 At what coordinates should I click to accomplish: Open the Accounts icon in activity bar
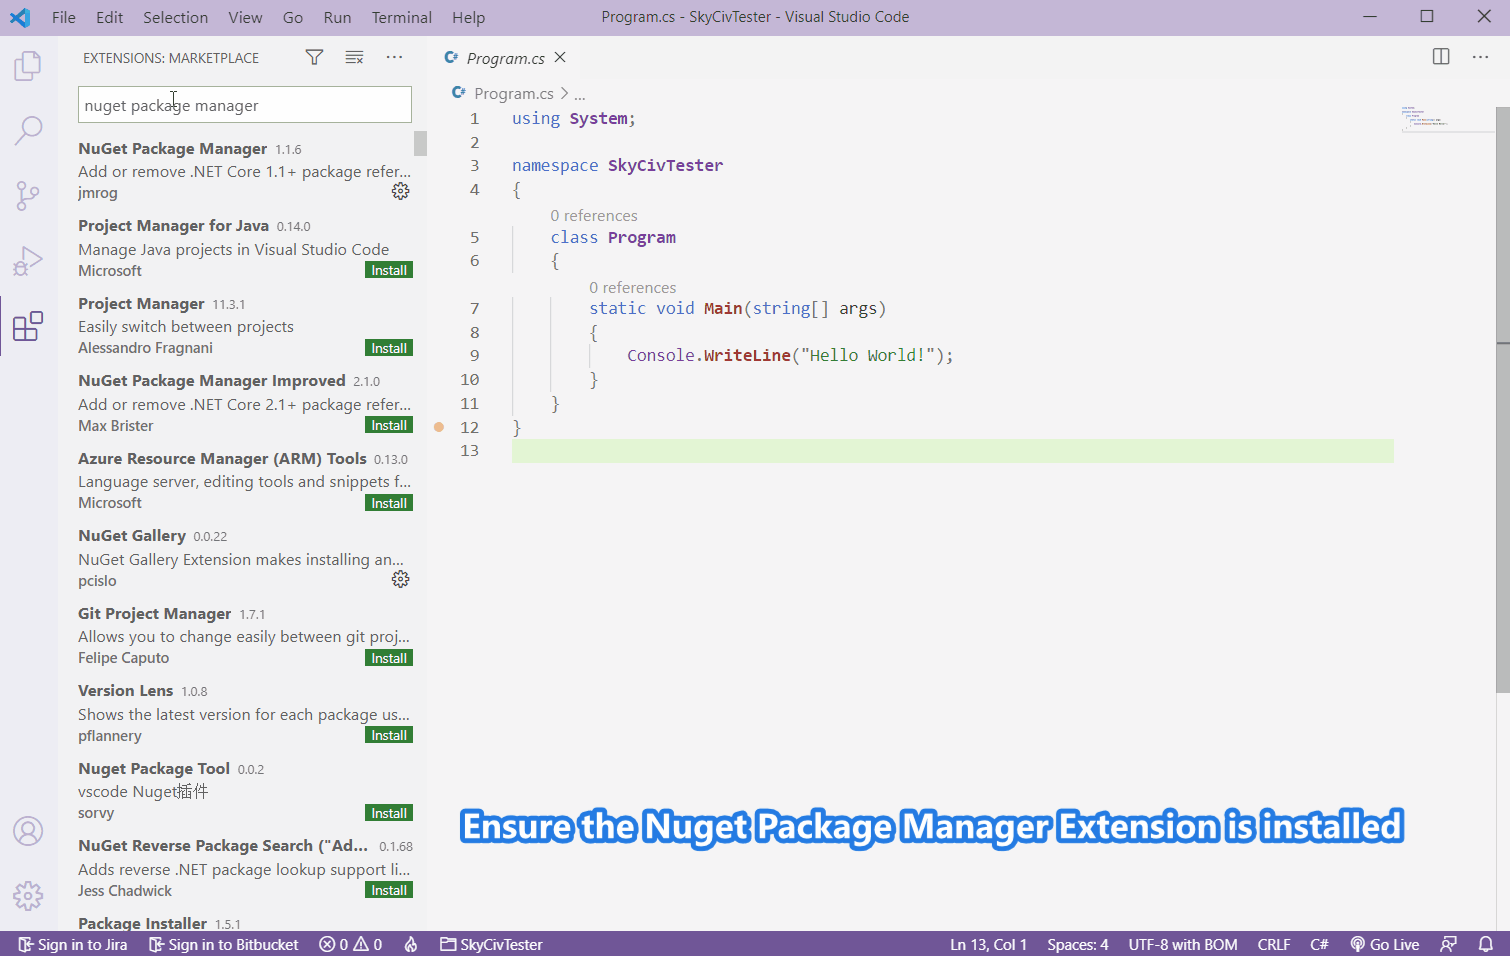coord(28,831)
